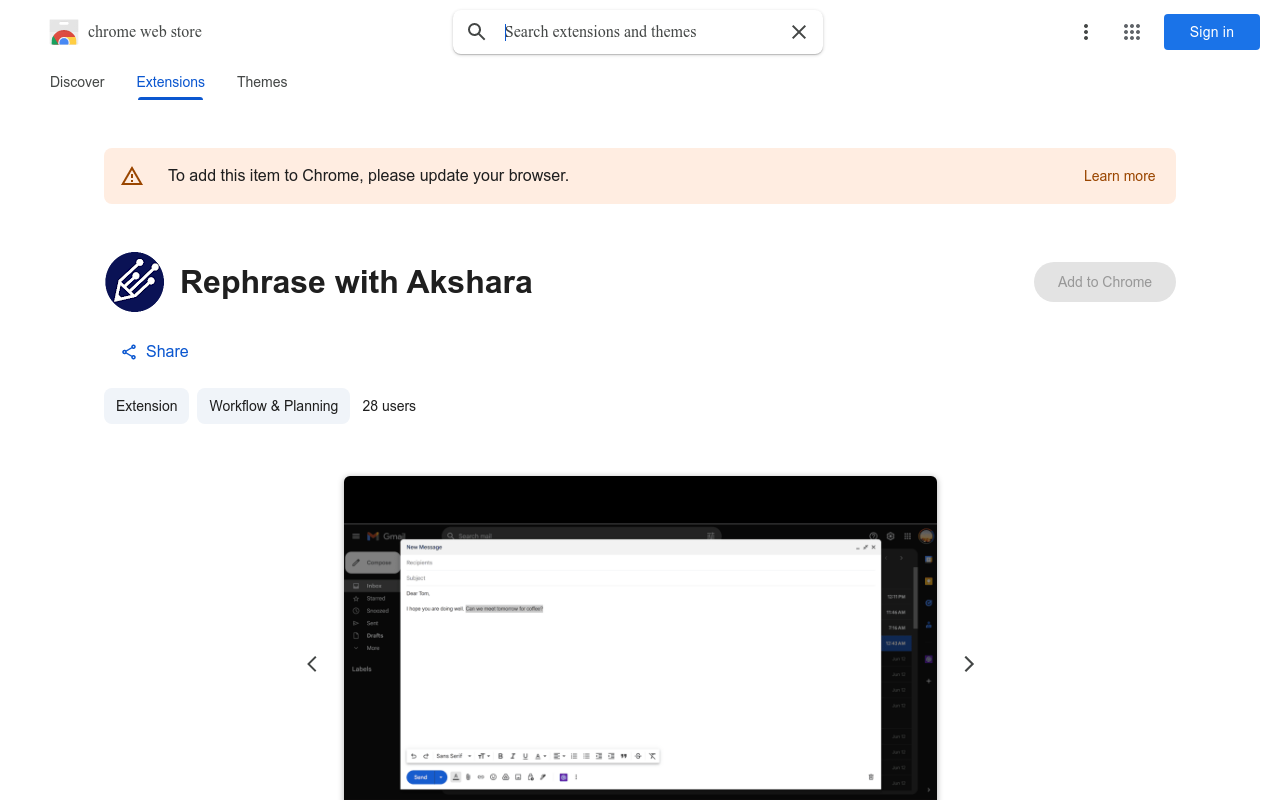Open the Gmail compose screenshot preview

point(640,638)
